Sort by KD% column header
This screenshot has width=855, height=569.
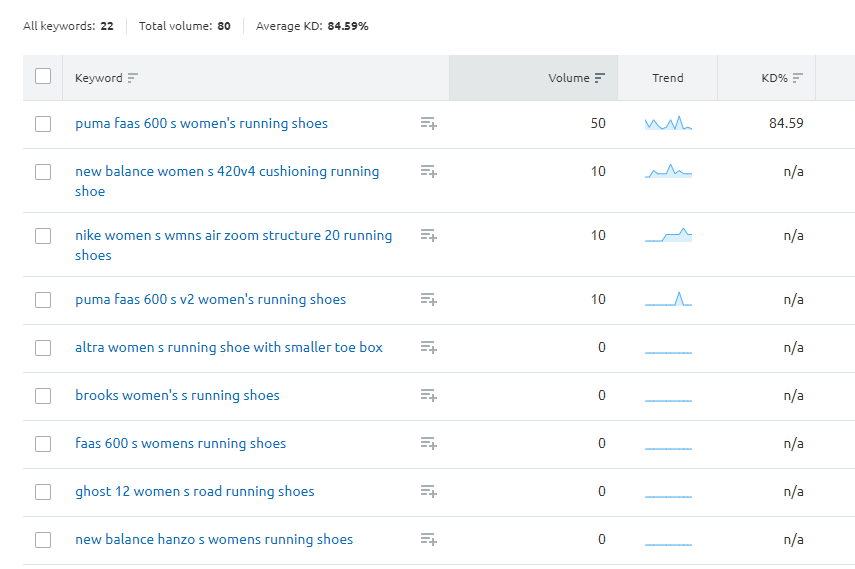[774, 78]
